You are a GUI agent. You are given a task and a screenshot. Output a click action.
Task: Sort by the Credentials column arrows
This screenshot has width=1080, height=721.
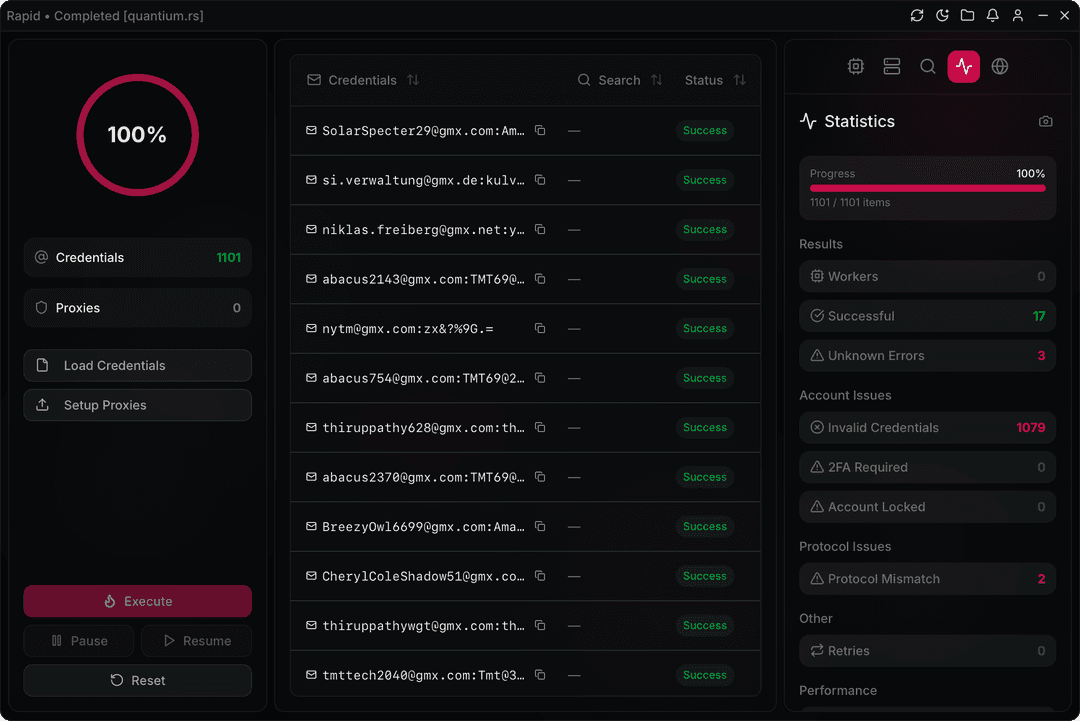coord(413,80)
